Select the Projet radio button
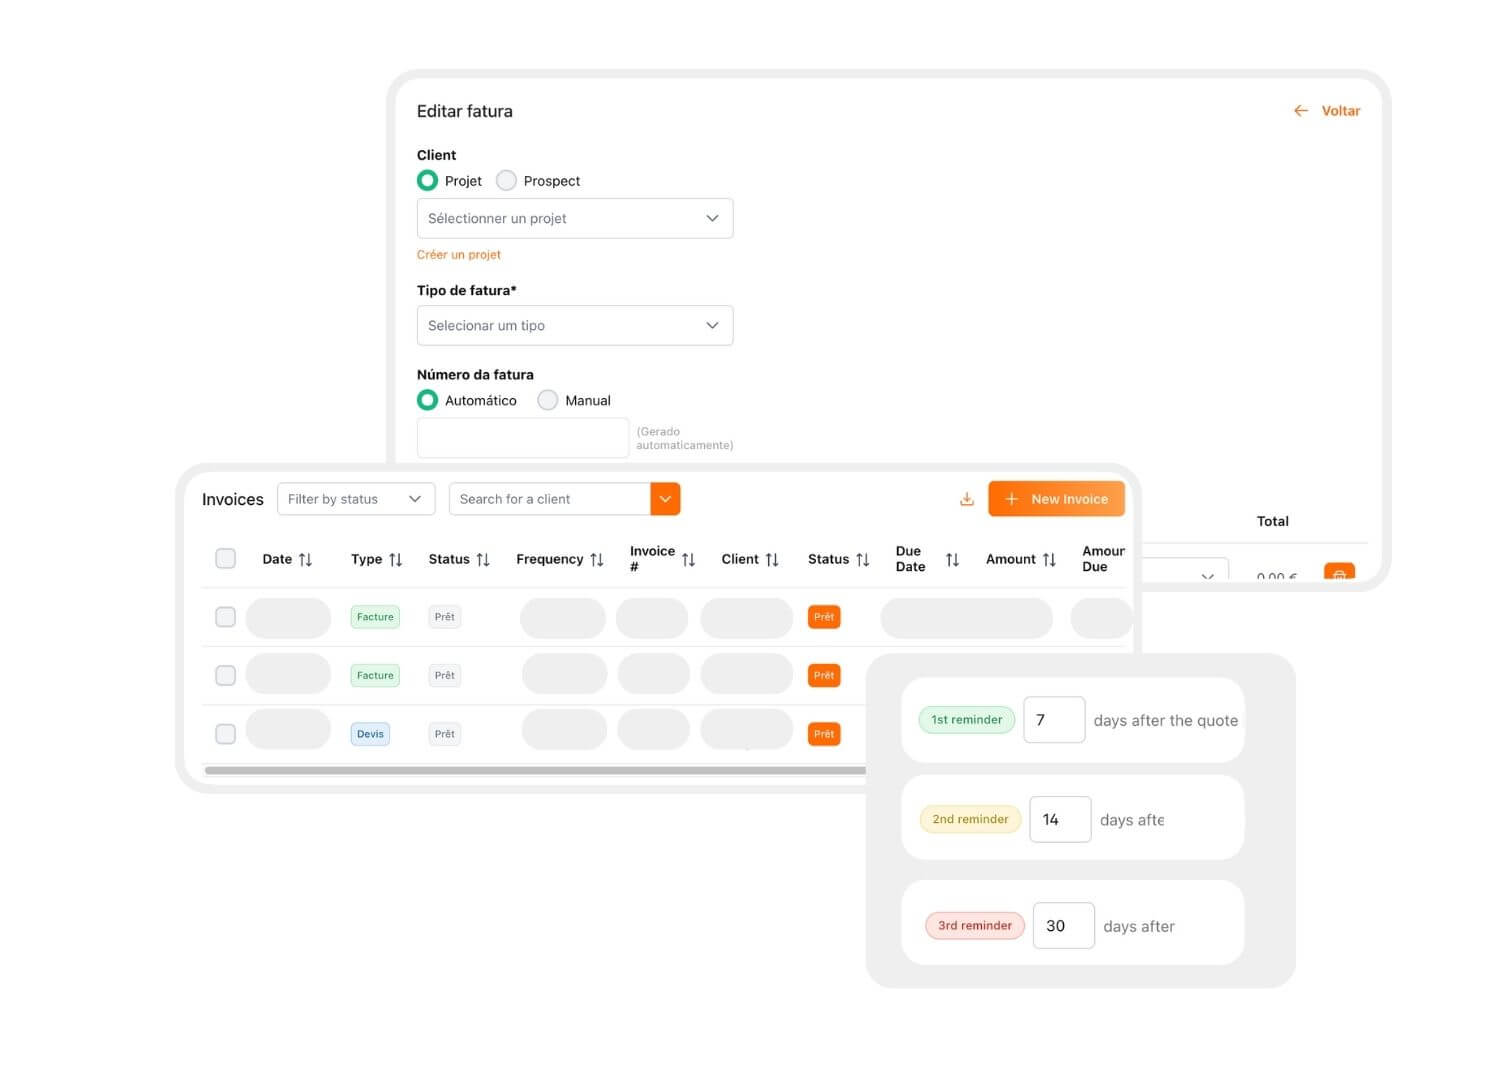Screen dimensions: 1500x1080 point(427,180)
